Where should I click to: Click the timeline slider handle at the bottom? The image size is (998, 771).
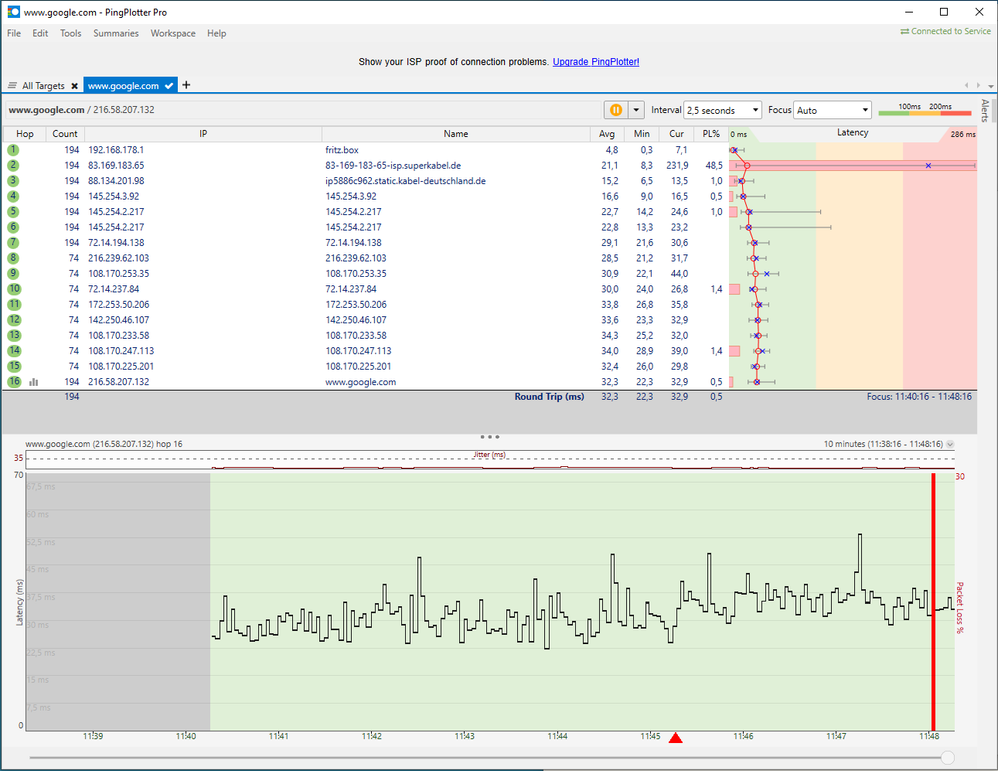point(947,758)
